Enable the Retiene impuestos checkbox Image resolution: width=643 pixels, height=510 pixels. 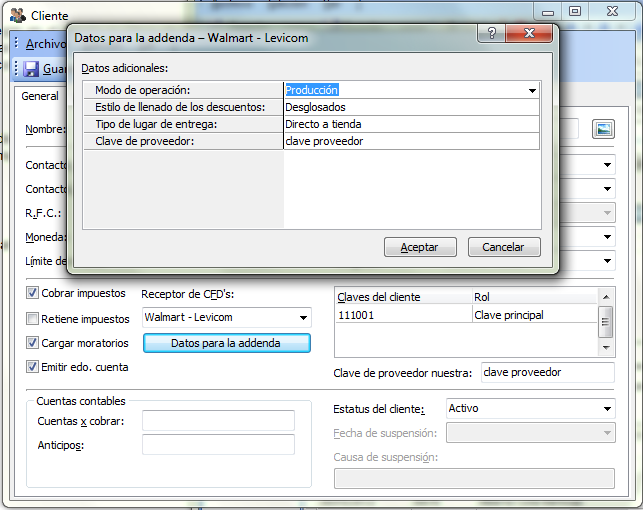(32, 319)
